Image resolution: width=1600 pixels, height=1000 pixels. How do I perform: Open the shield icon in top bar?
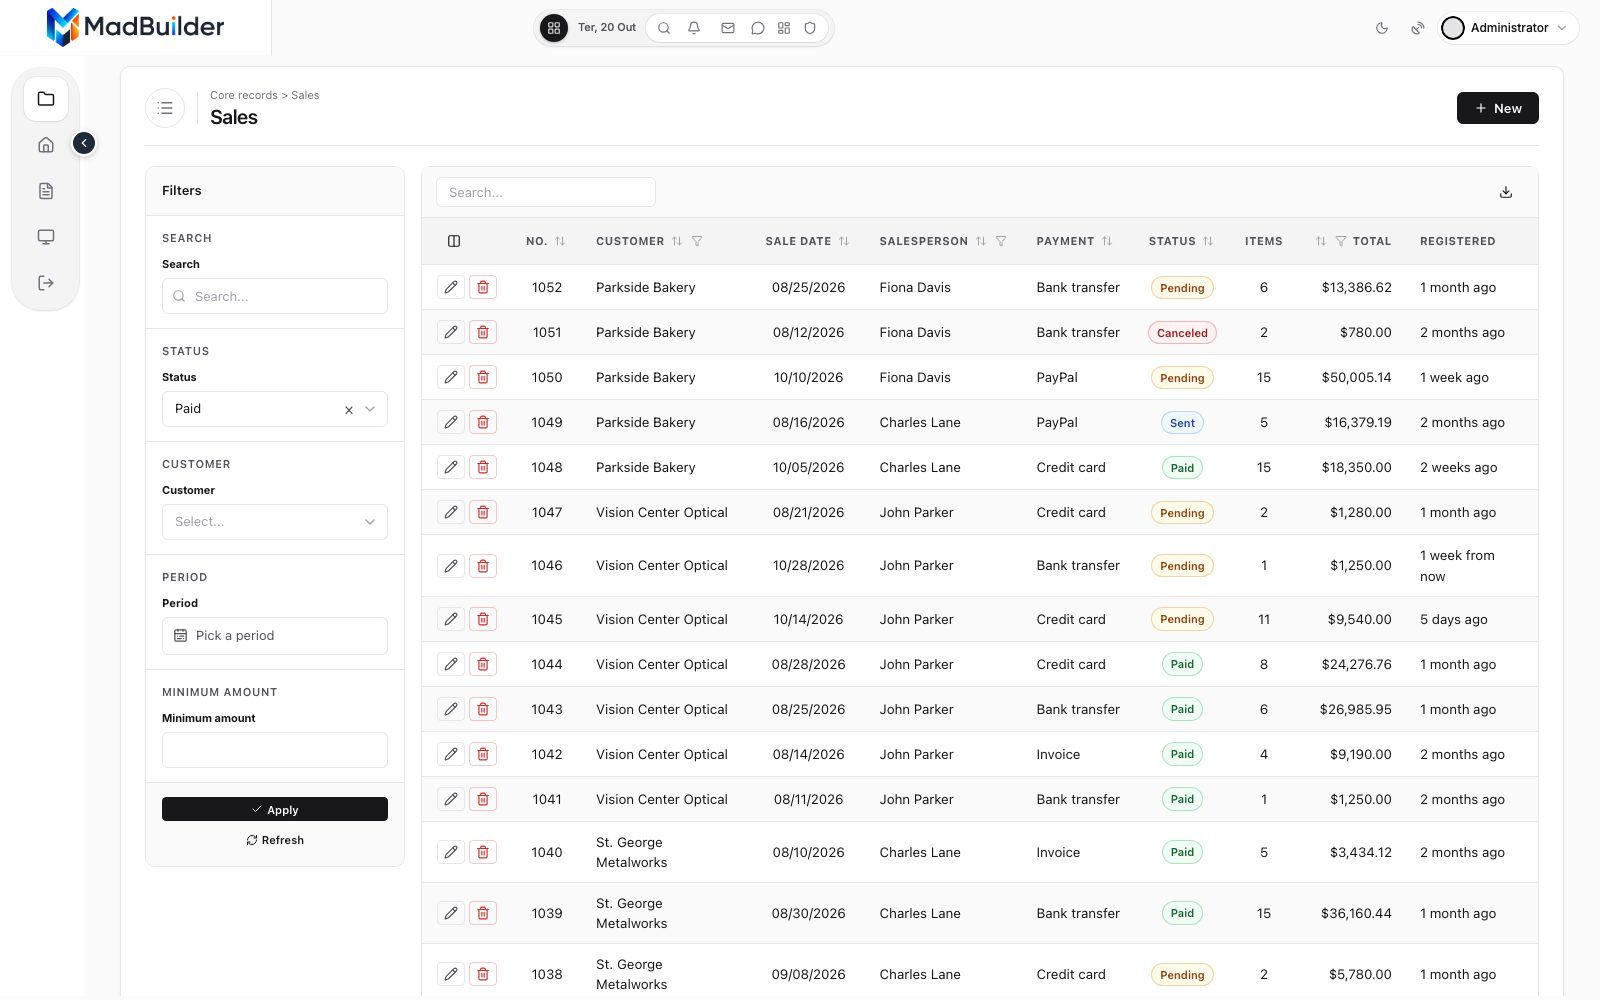click(811, 28)
